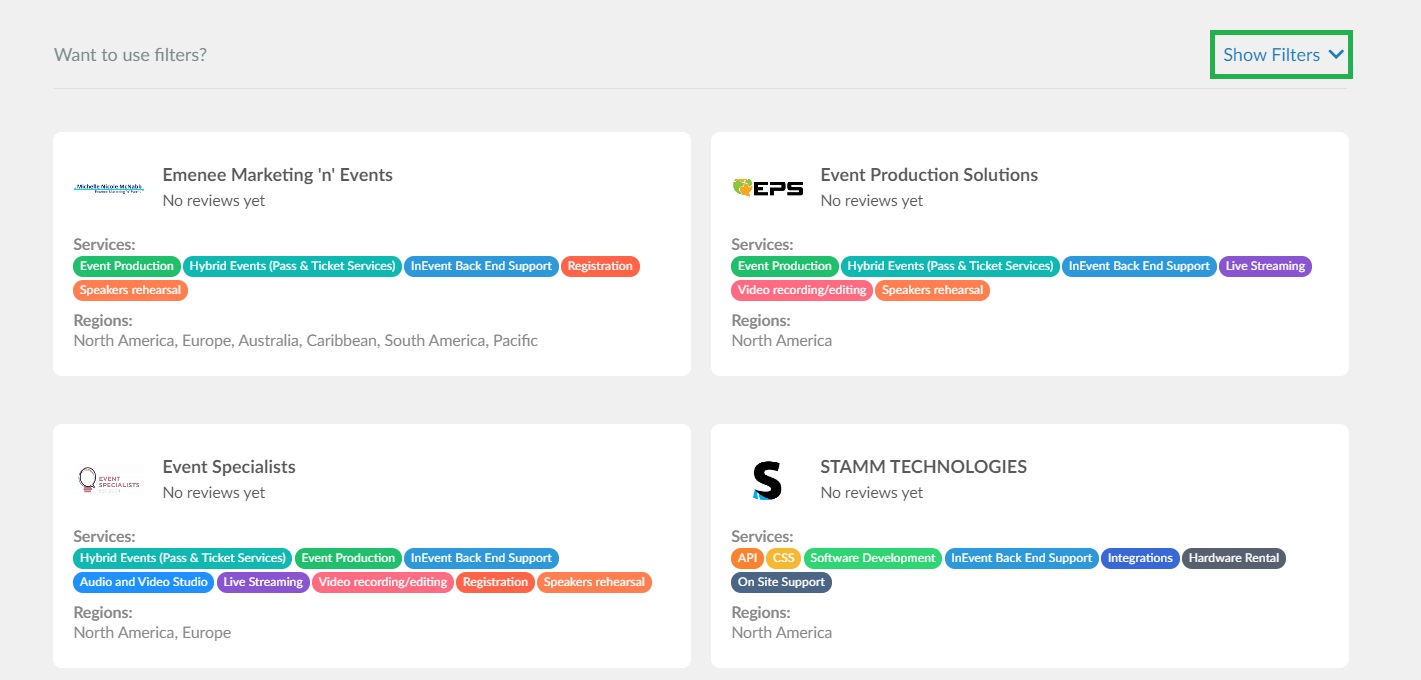Select Live Streaming tag on EPS card
The image size is (1421, 680).
[1265, 266]
